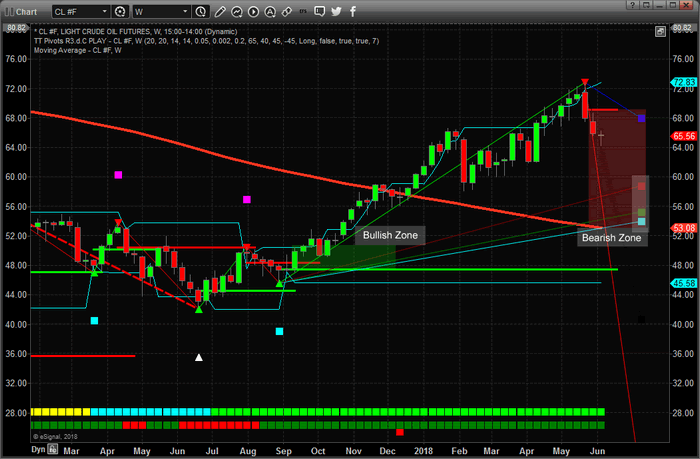
Task: Click the cyan square marker below September
Action: [279, 331]
